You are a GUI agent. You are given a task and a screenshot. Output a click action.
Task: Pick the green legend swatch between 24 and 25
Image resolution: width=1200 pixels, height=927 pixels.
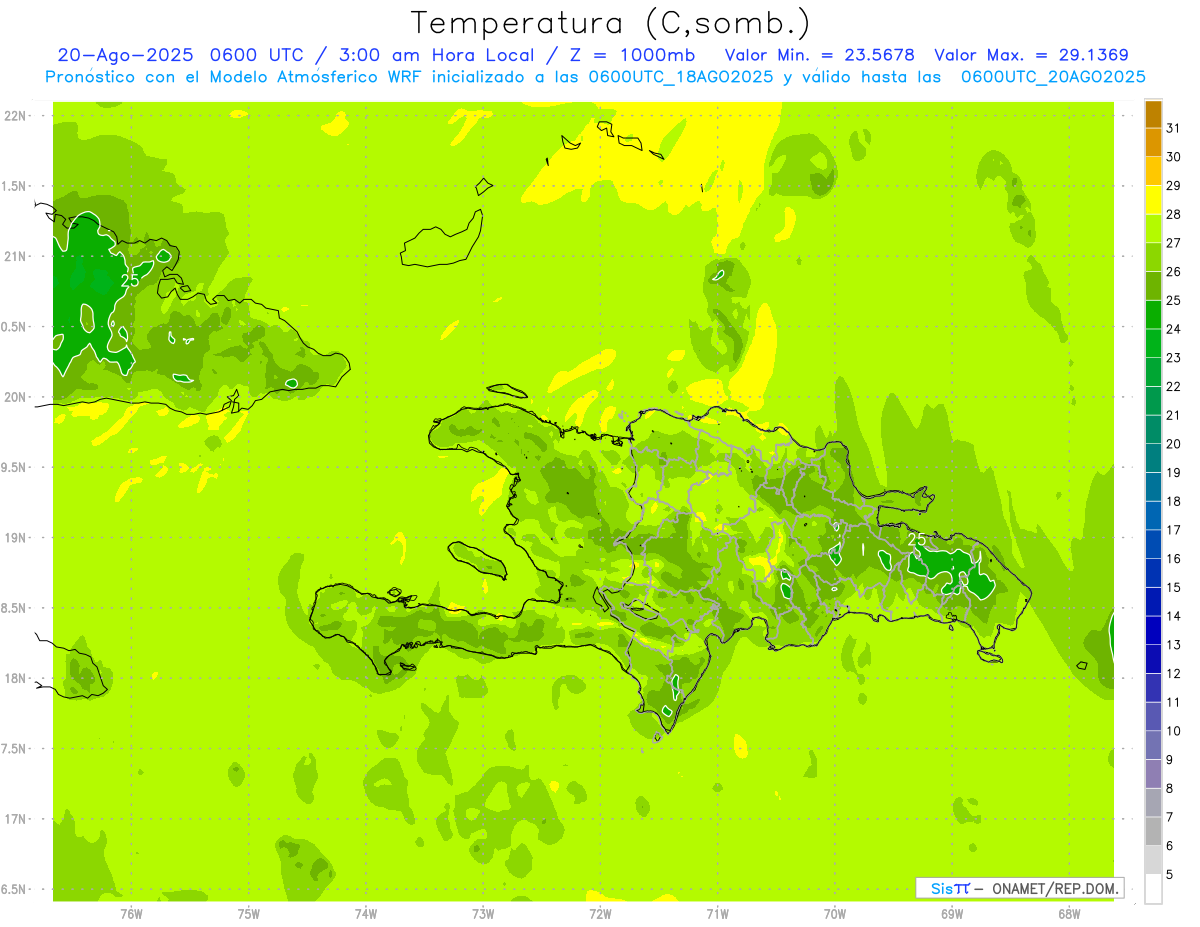1153,315
